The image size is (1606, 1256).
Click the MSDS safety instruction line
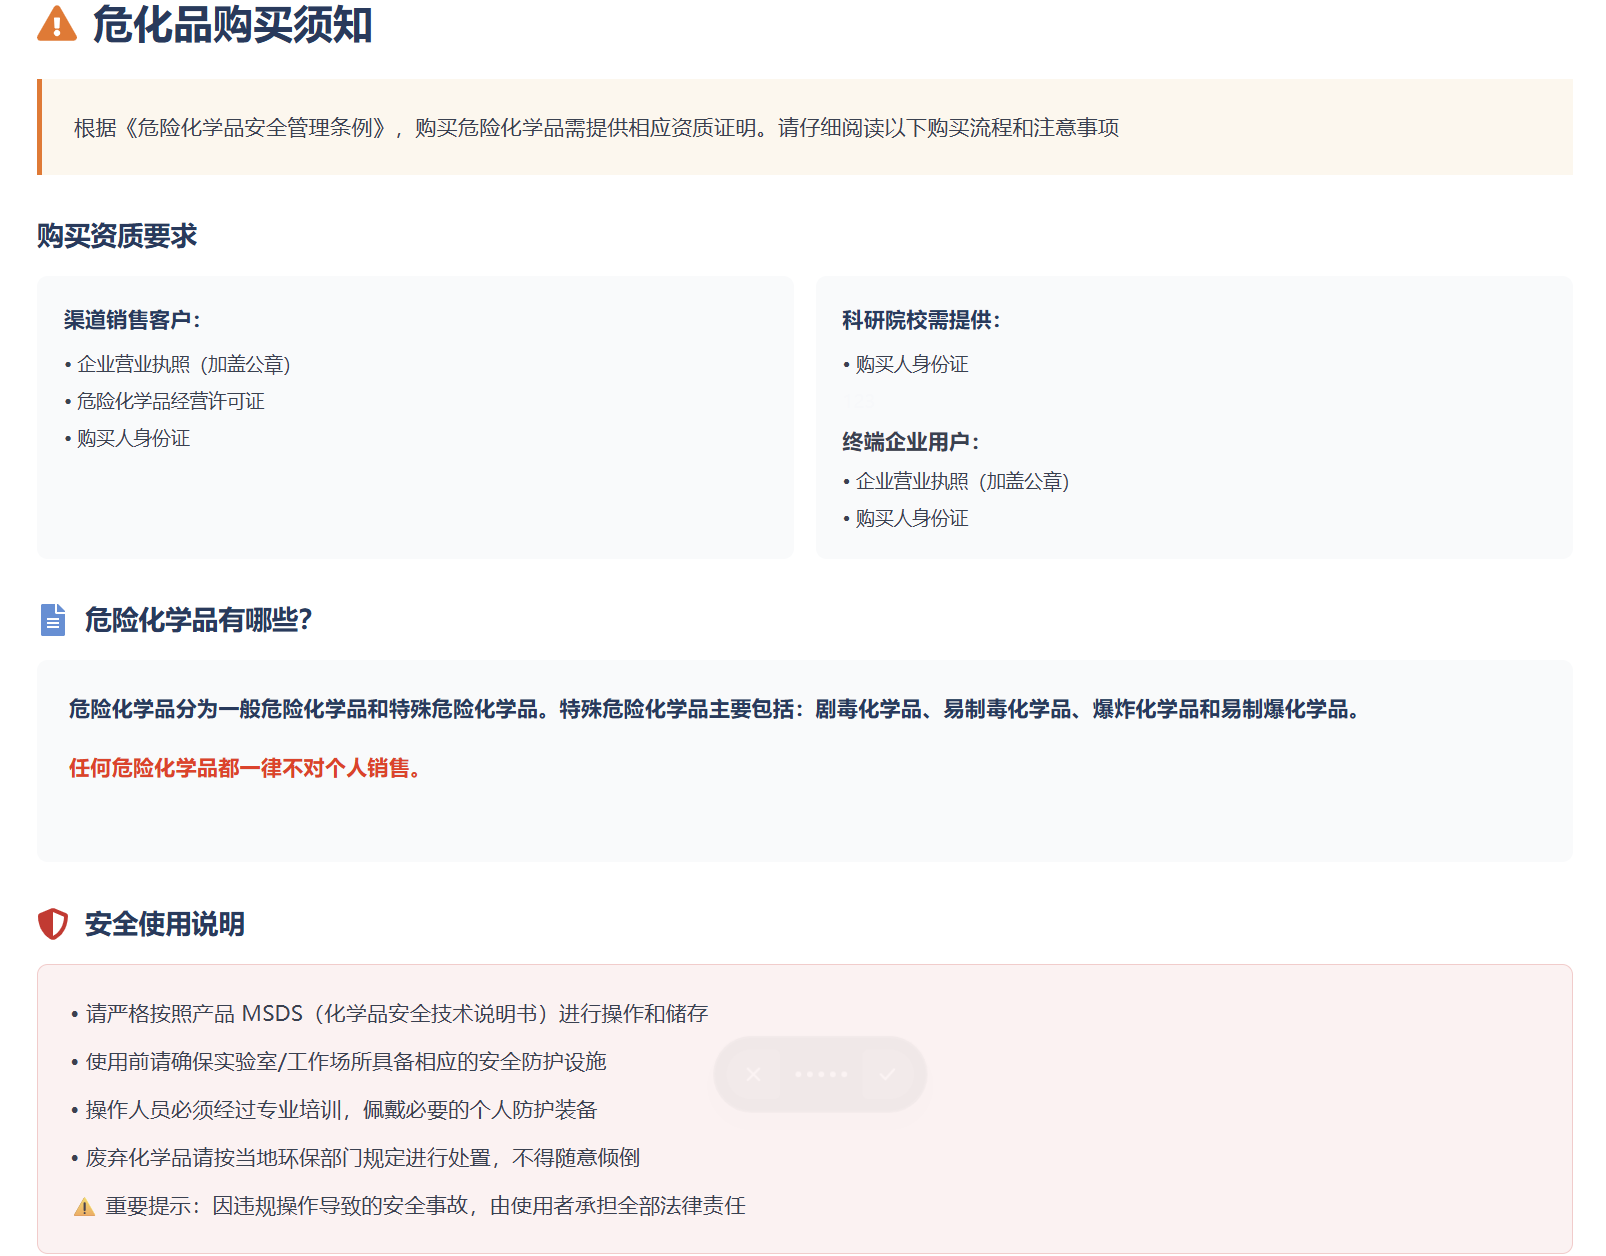coord(390,1014)
